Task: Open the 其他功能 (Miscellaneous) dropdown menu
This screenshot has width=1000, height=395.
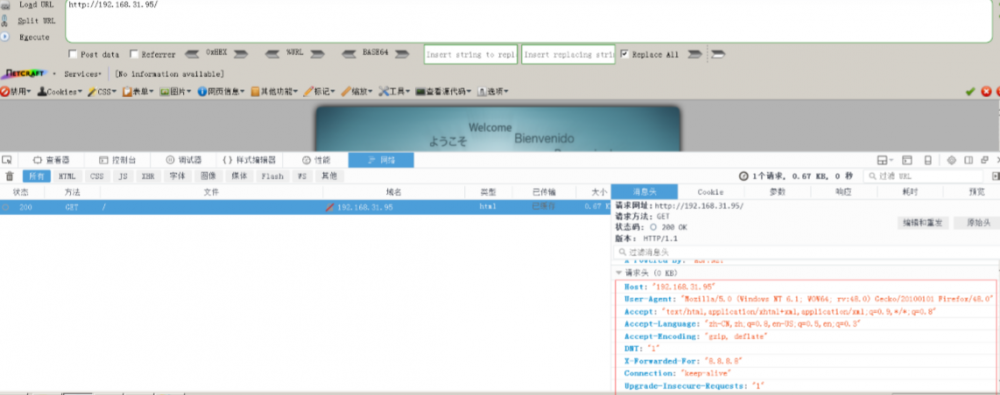Action: pyautogui.click(x=274, y=92)
